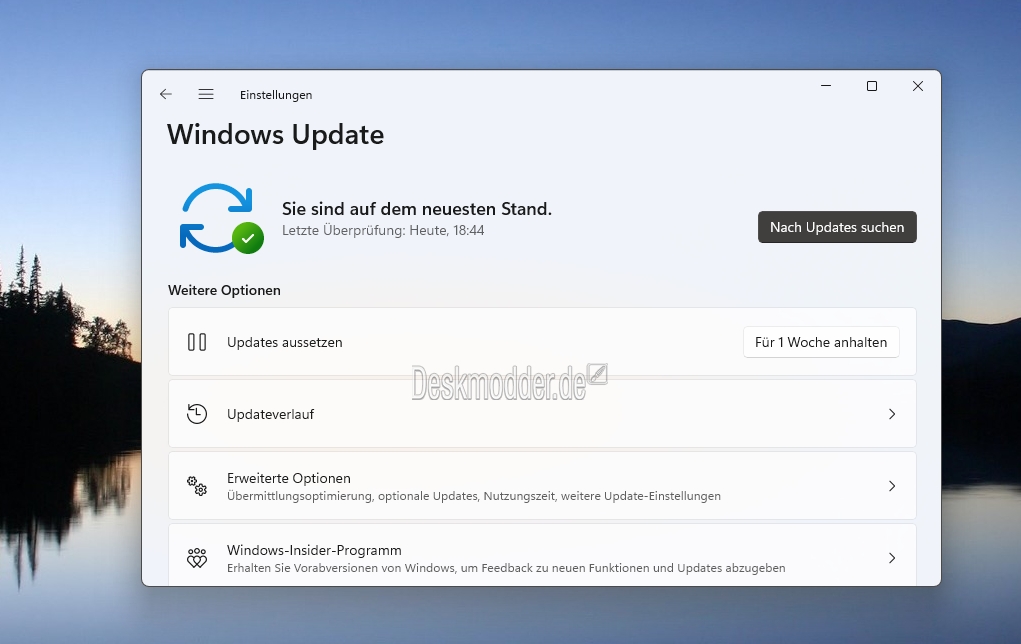Viewport: 1021px width, 644px height.
Task: Open Erweiterte Optionen entry
Action: 542,486
